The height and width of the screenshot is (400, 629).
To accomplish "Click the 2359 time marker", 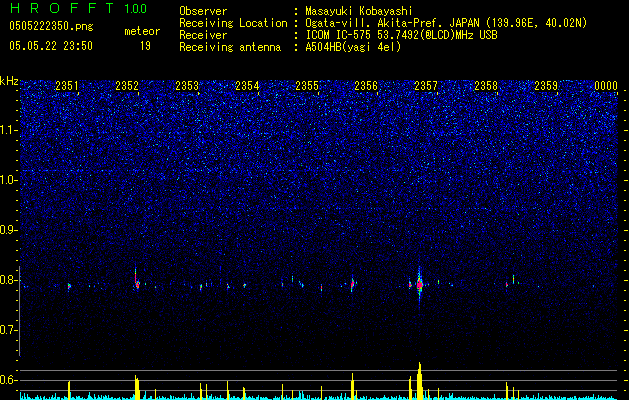I will point(546,86).
